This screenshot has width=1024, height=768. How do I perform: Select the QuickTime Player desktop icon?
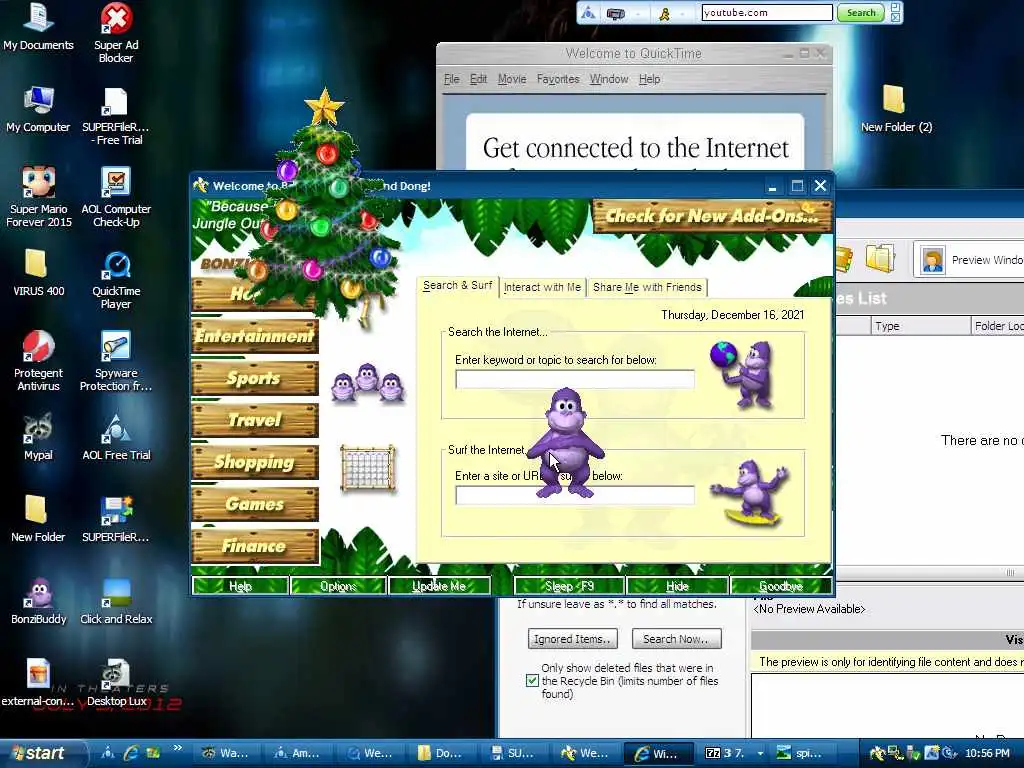(116, 280)
